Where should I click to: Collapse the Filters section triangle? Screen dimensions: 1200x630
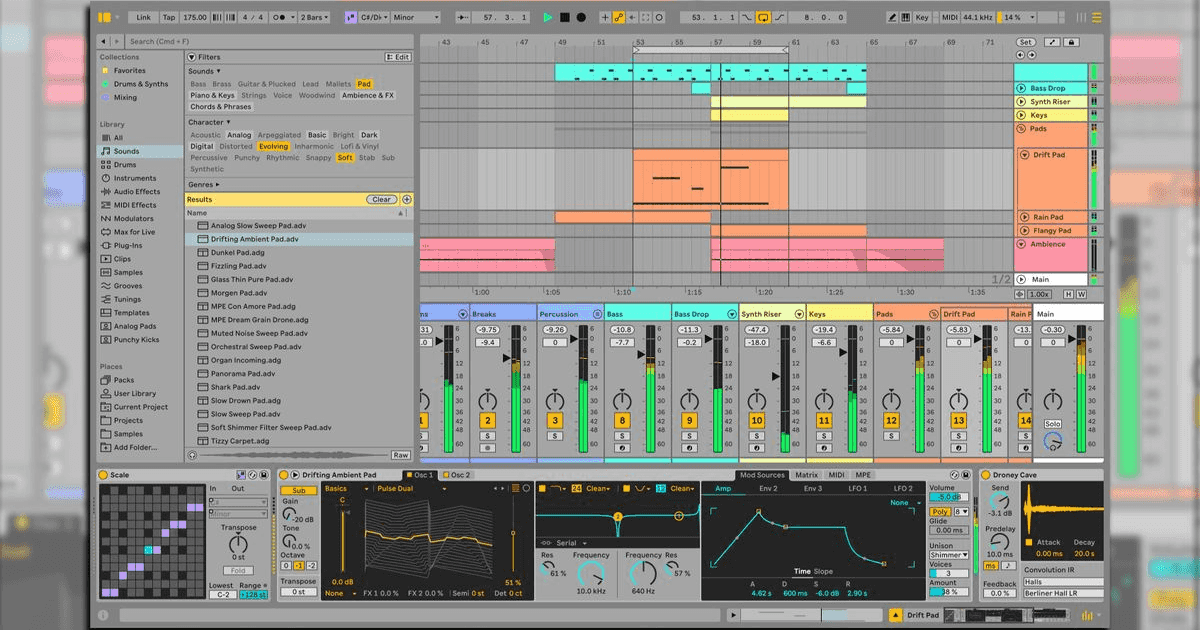(x=192, y=57)
